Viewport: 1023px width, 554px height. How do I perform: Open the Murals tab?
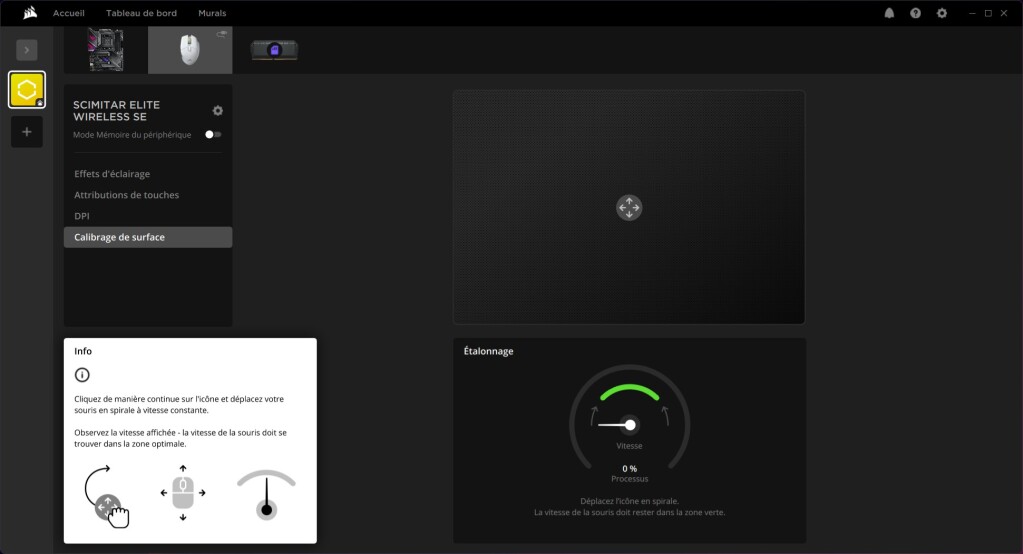(x=212, y=13)
